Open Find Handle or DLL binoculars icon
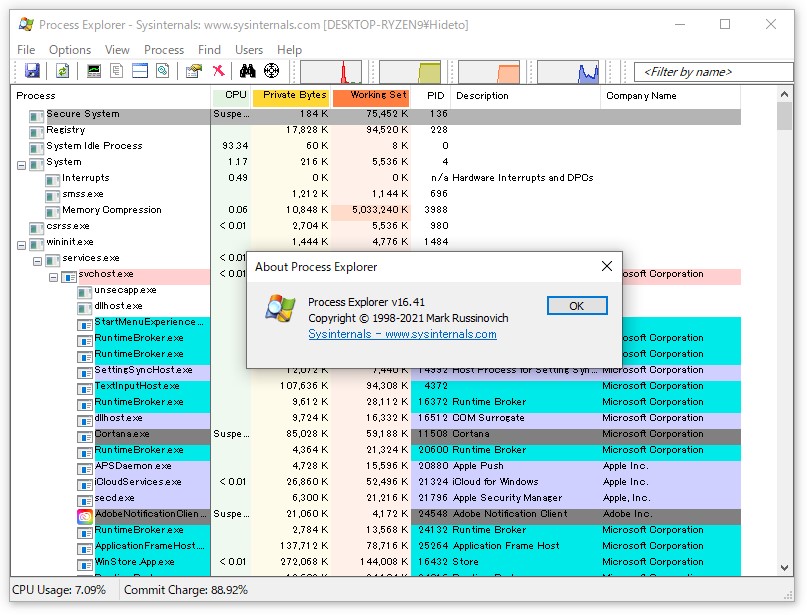This screenshot has width=807, height=616. coord(247,70)
